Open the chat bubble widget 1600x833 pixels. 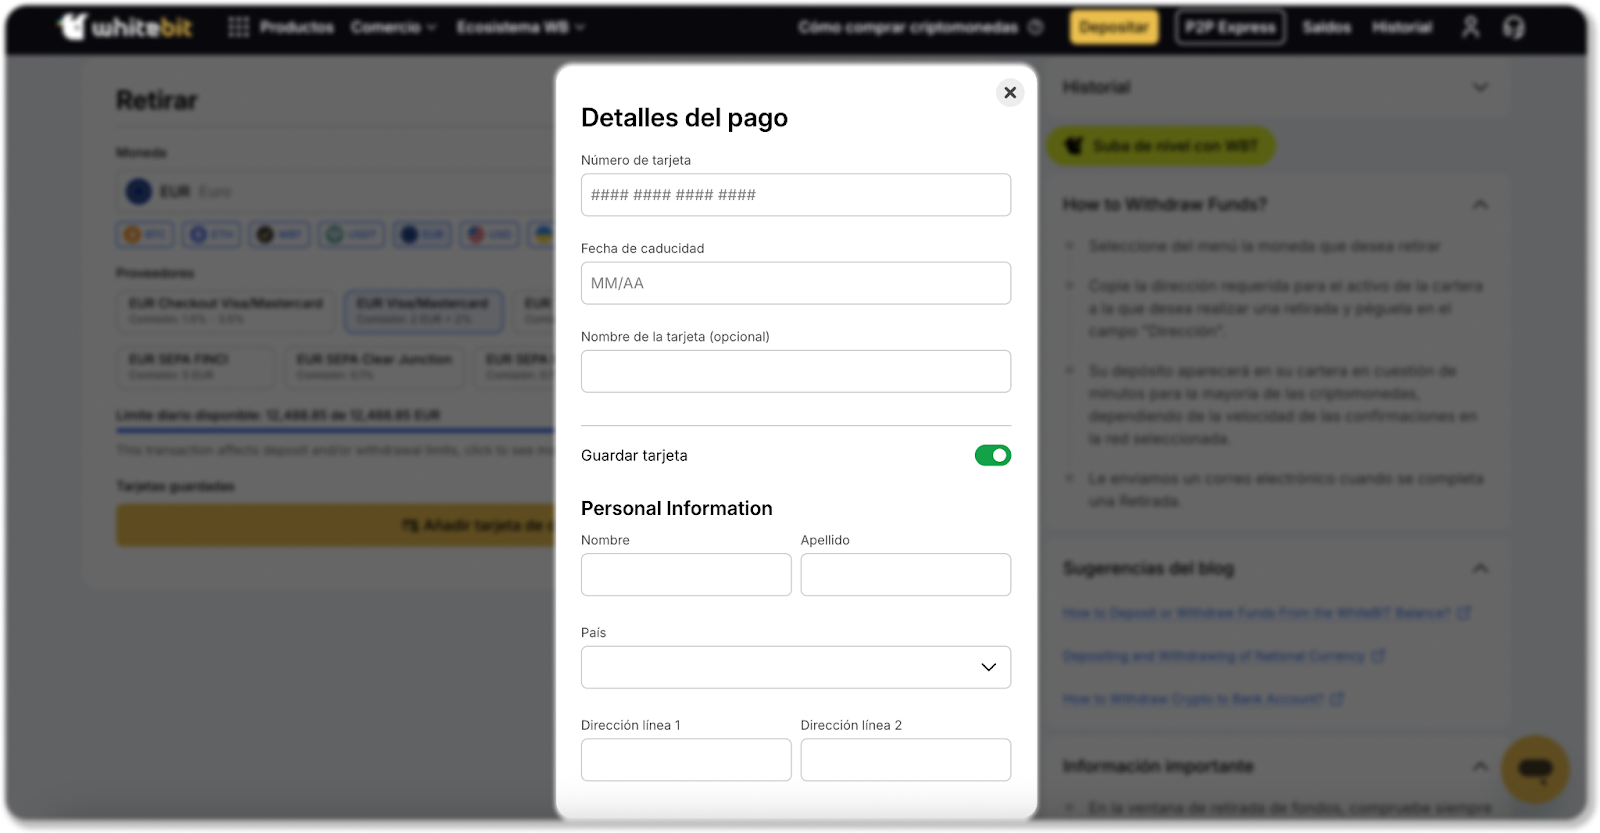[x=1534, y=769]
